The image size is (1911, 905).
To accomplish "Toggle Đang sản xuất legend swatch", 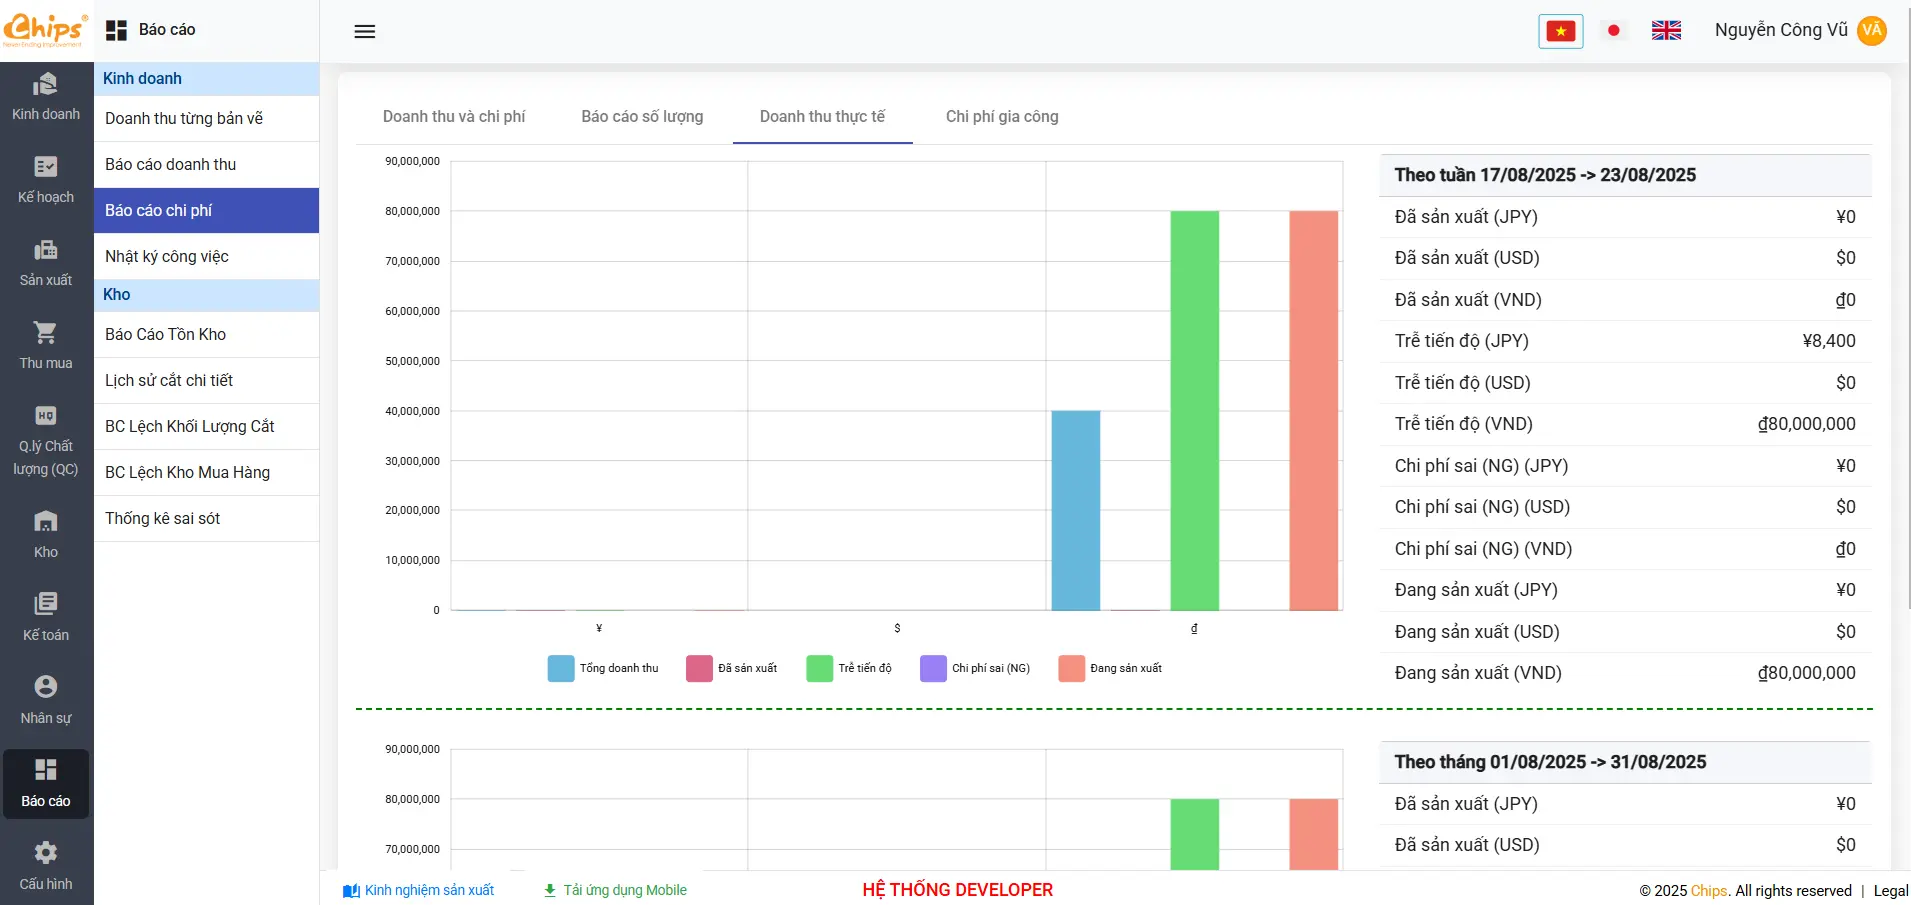I will tap(1071, 668).
